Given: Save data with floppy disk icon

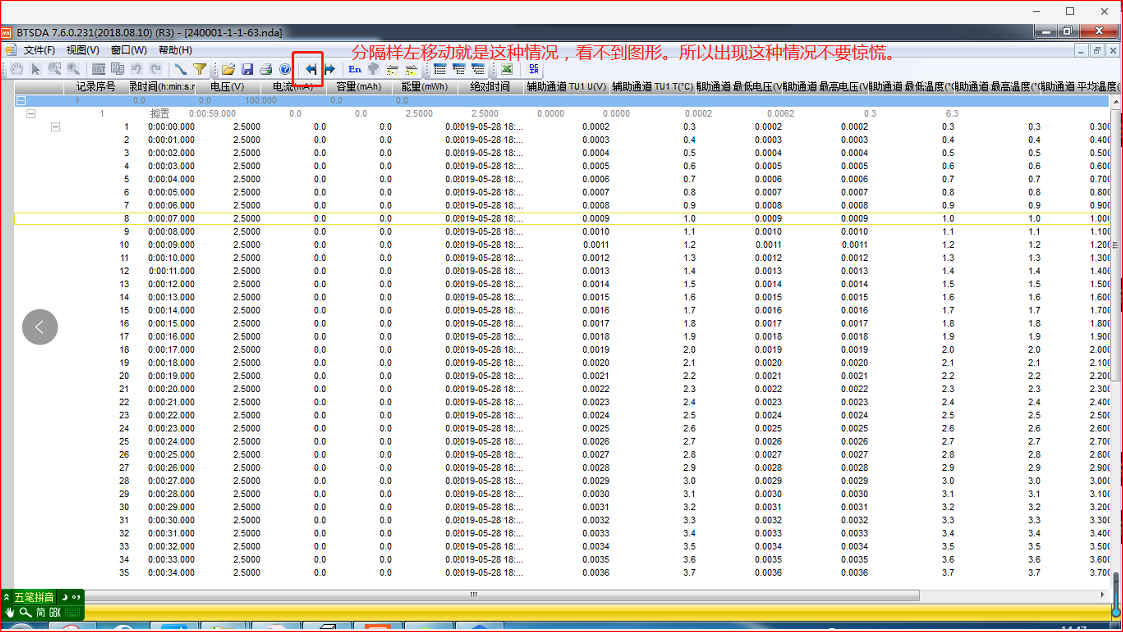Looking at the screenshot, I should click(x=247, y=69).
